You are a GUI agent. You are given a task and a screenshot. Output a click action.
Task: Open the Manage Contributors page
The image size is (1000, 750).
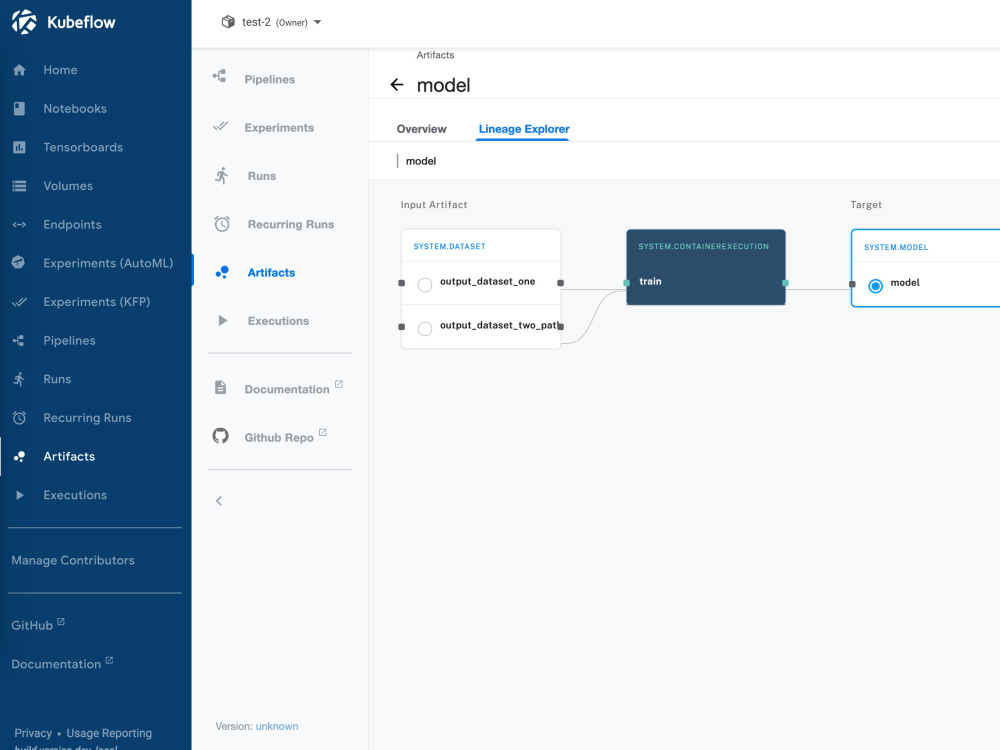click(72, 560)
